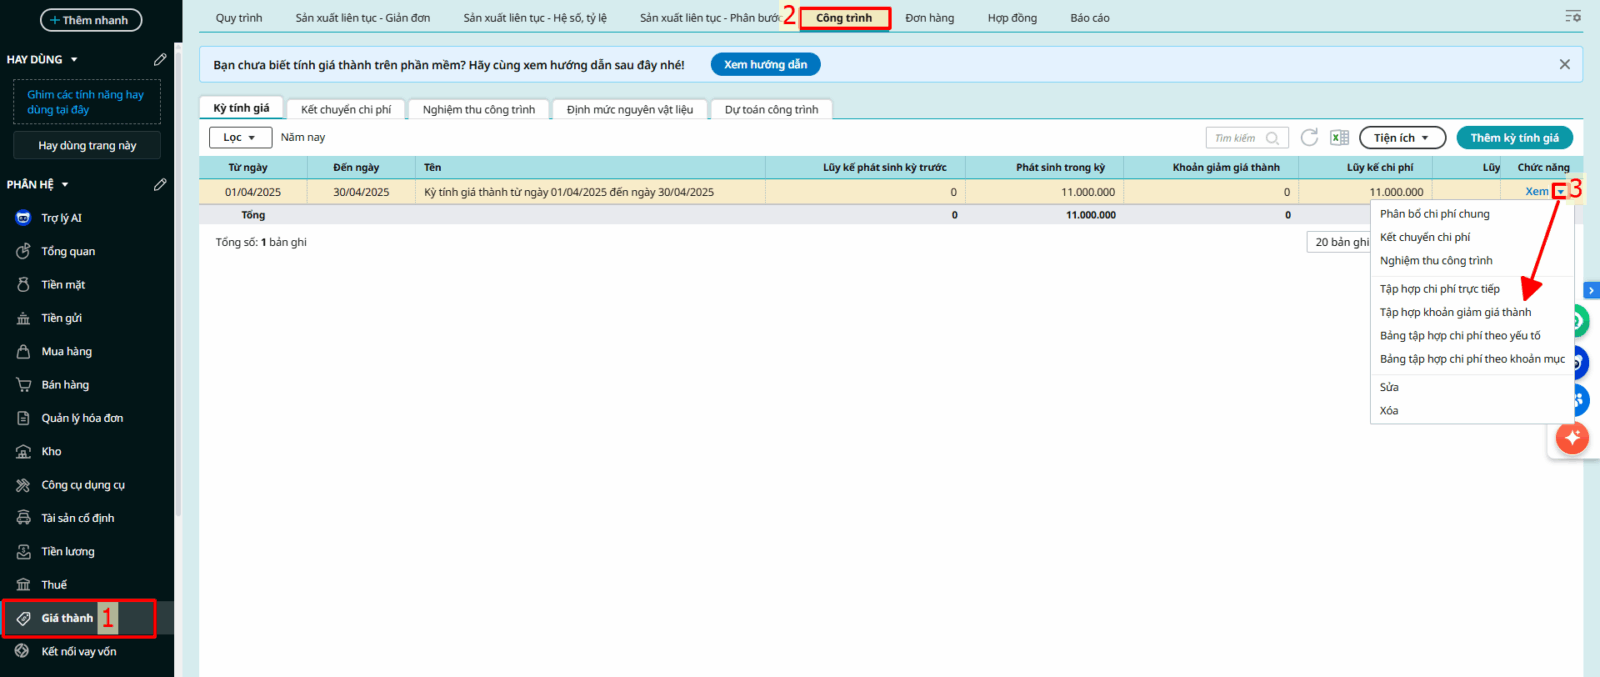Click the Giá thành tag icon
Viewport: 1600px width, 677px height.
pyautogui.click(x=23, y=618)
